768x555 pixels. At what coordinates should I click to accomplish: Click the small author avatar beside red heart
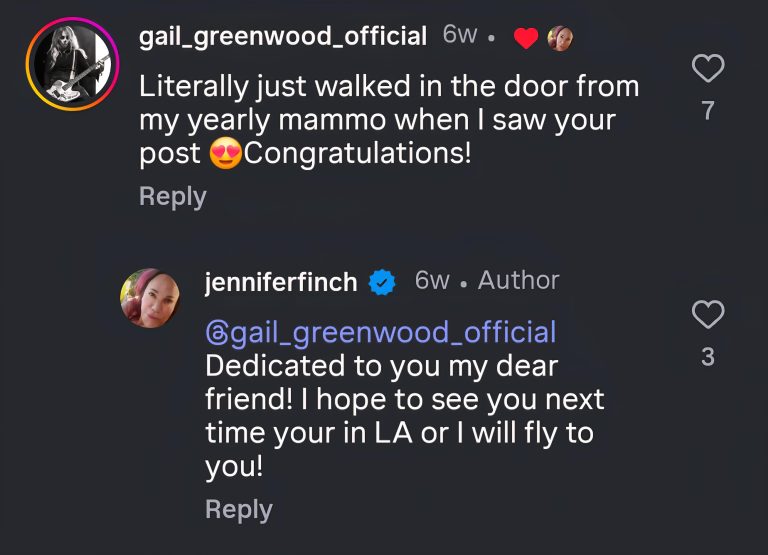(560, 38)
